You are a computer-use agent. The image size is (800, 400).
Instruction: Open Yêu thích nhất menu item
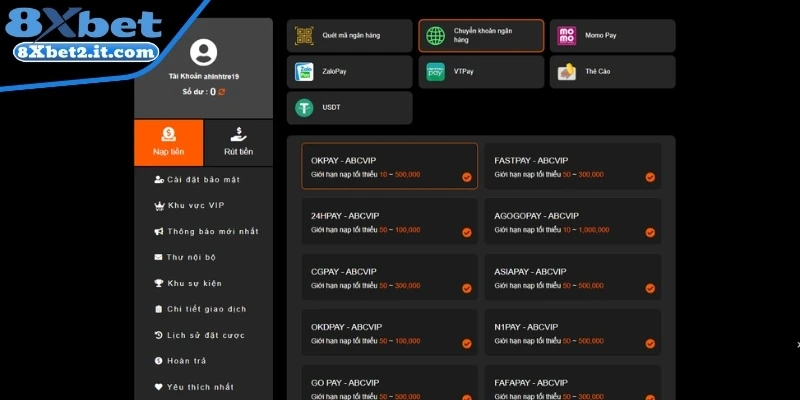204,387
